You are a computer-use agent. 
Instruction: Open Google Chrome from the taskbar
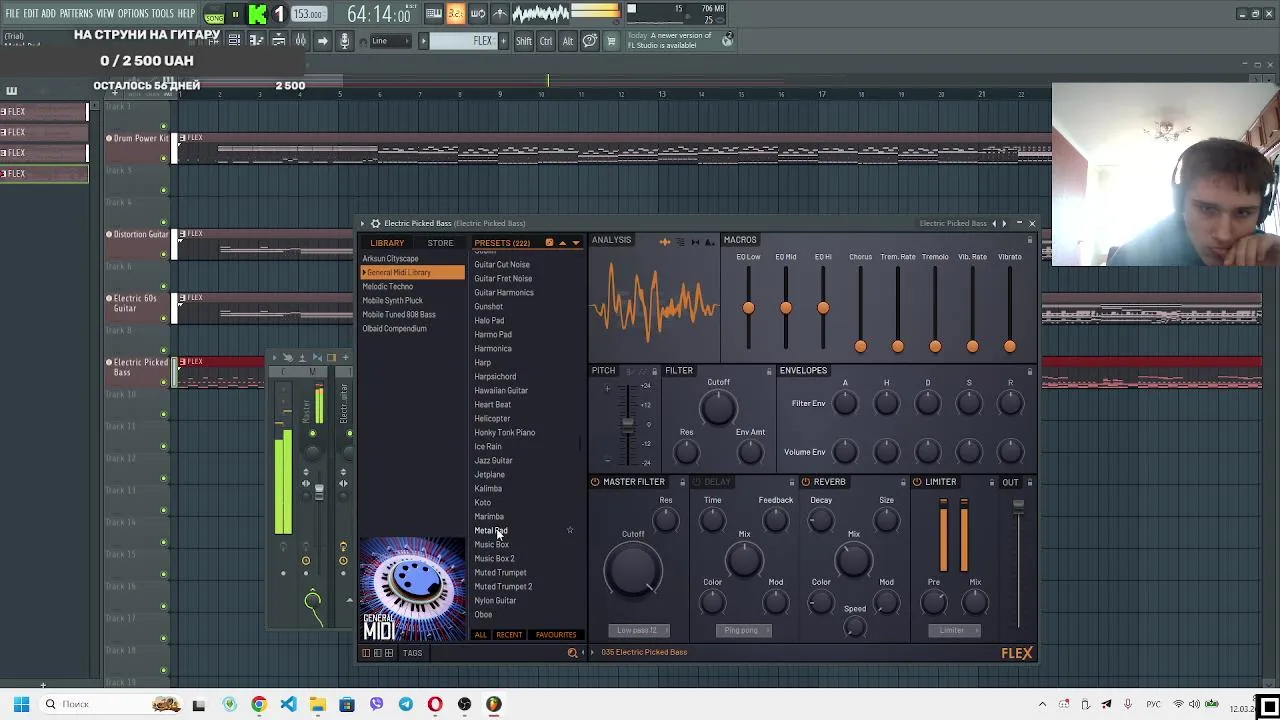(259, 704)
